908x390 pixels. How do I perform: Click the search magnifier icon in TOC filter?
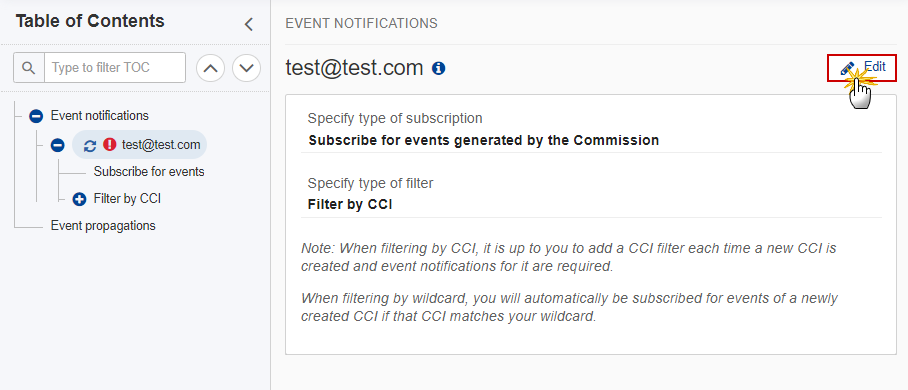click(x=28, y=68)
